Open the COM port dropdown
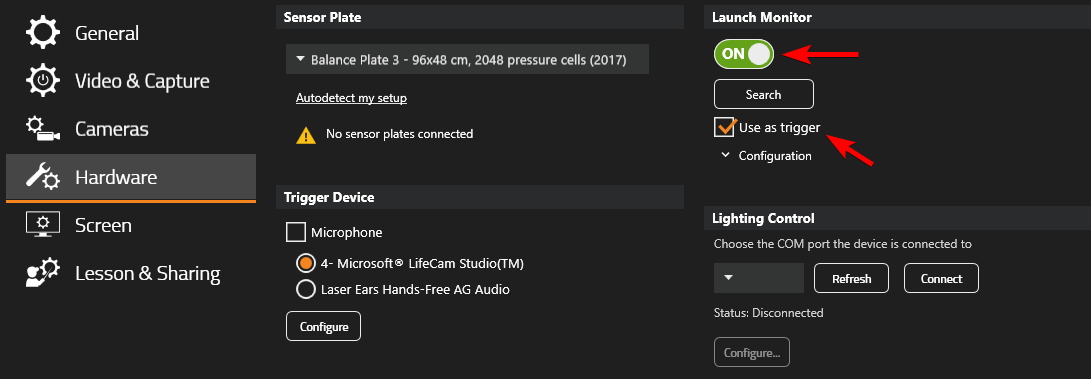The width and height of the screenshot is (1091, 379). [758, 278]
